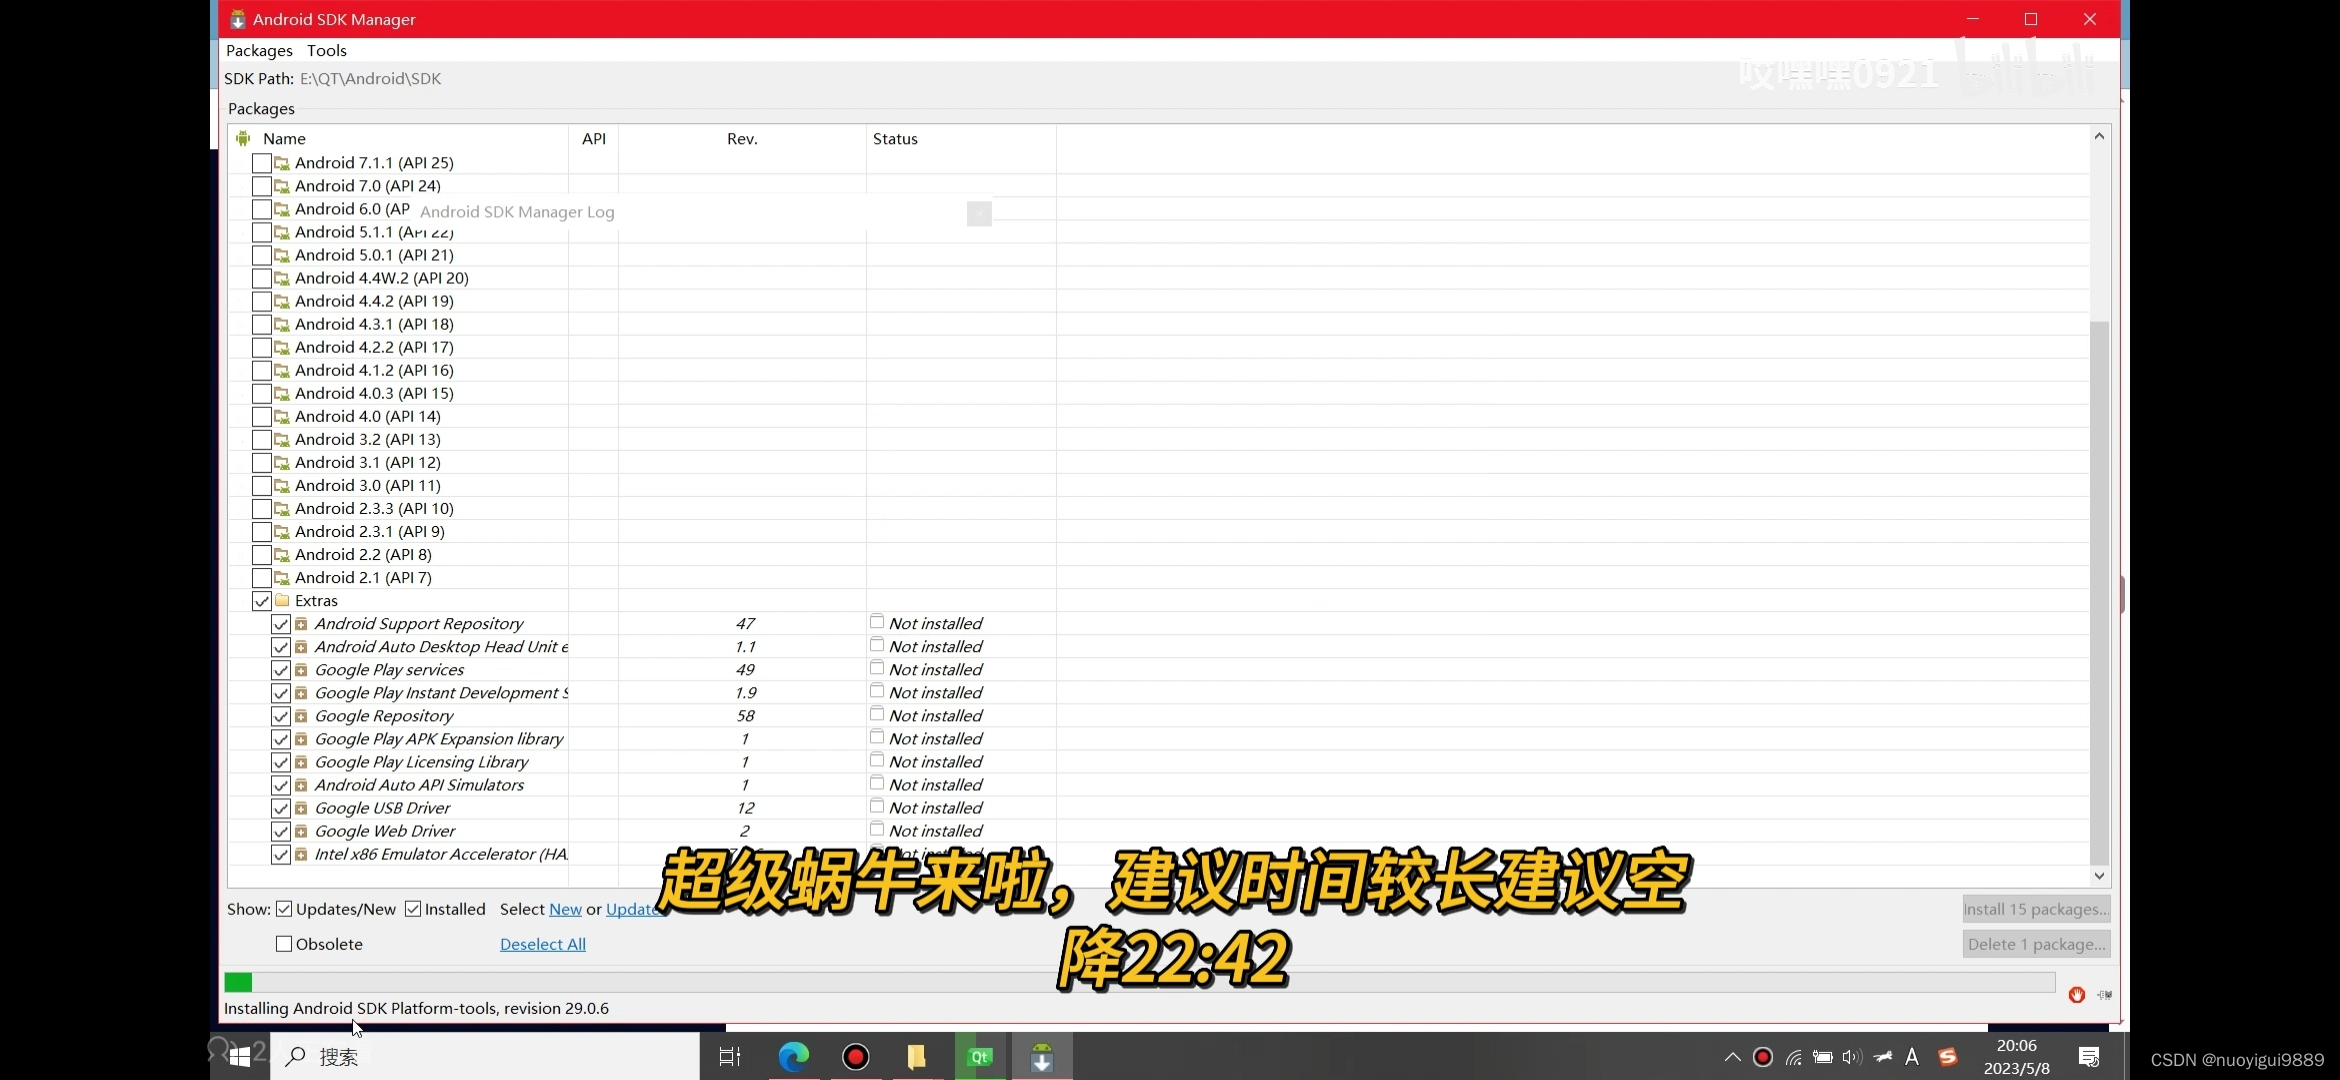Click the battery tray icon
This screenshot has height=1080, width=2340.
pos(1823,1057)
